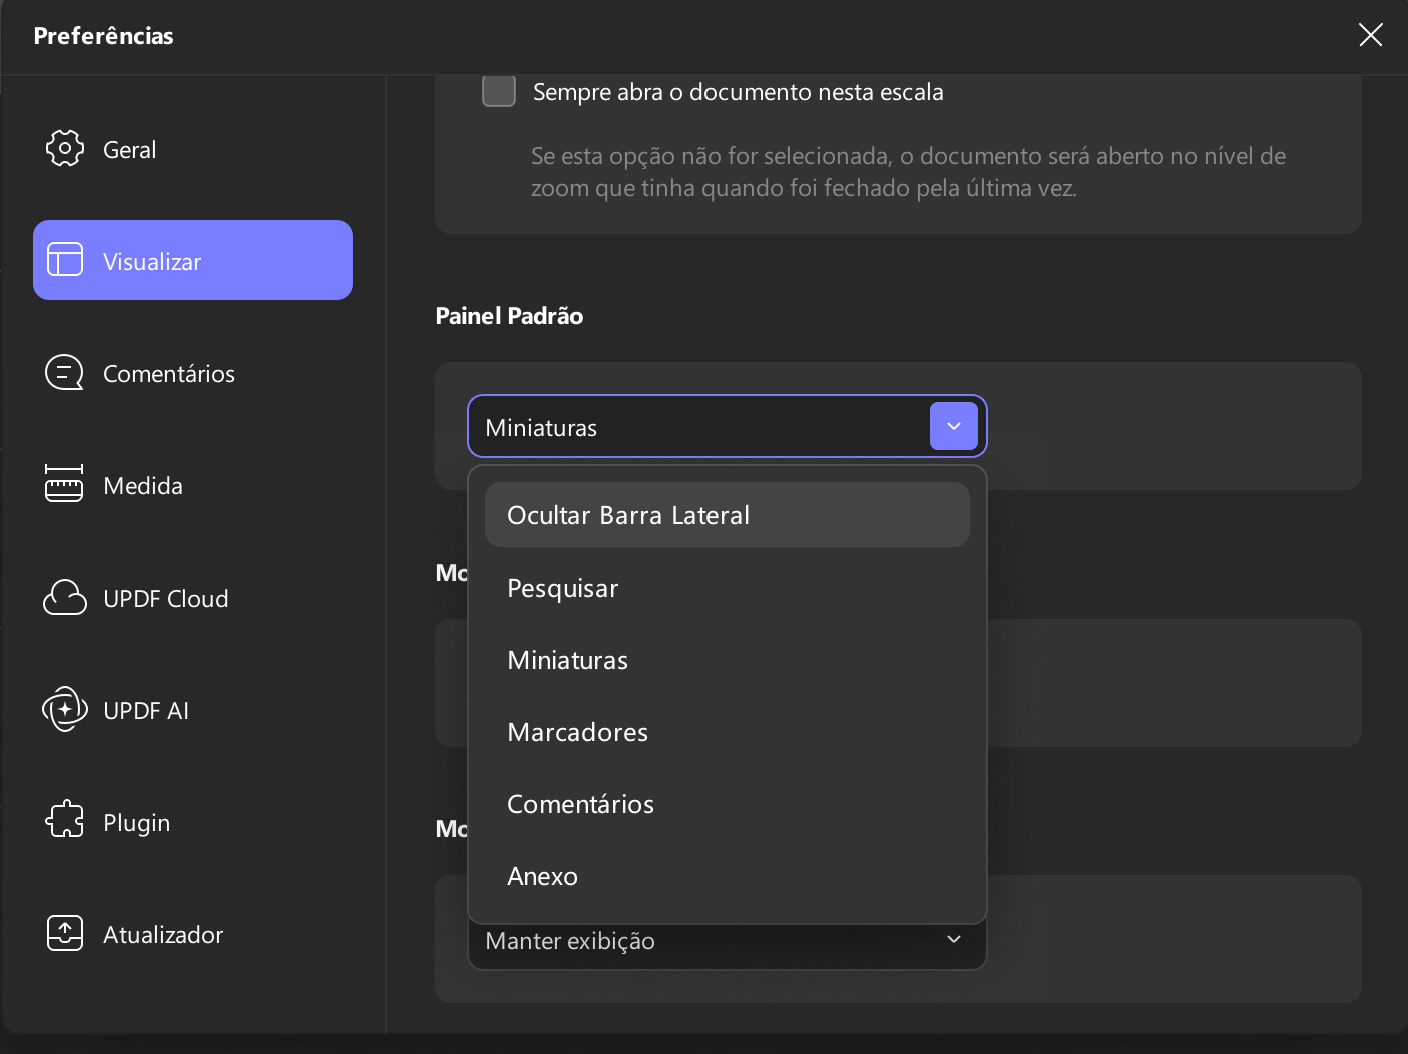The image size is (1408, 1054).
Task: Open UPDF Cloud settings
Action: tap(193, 598)
